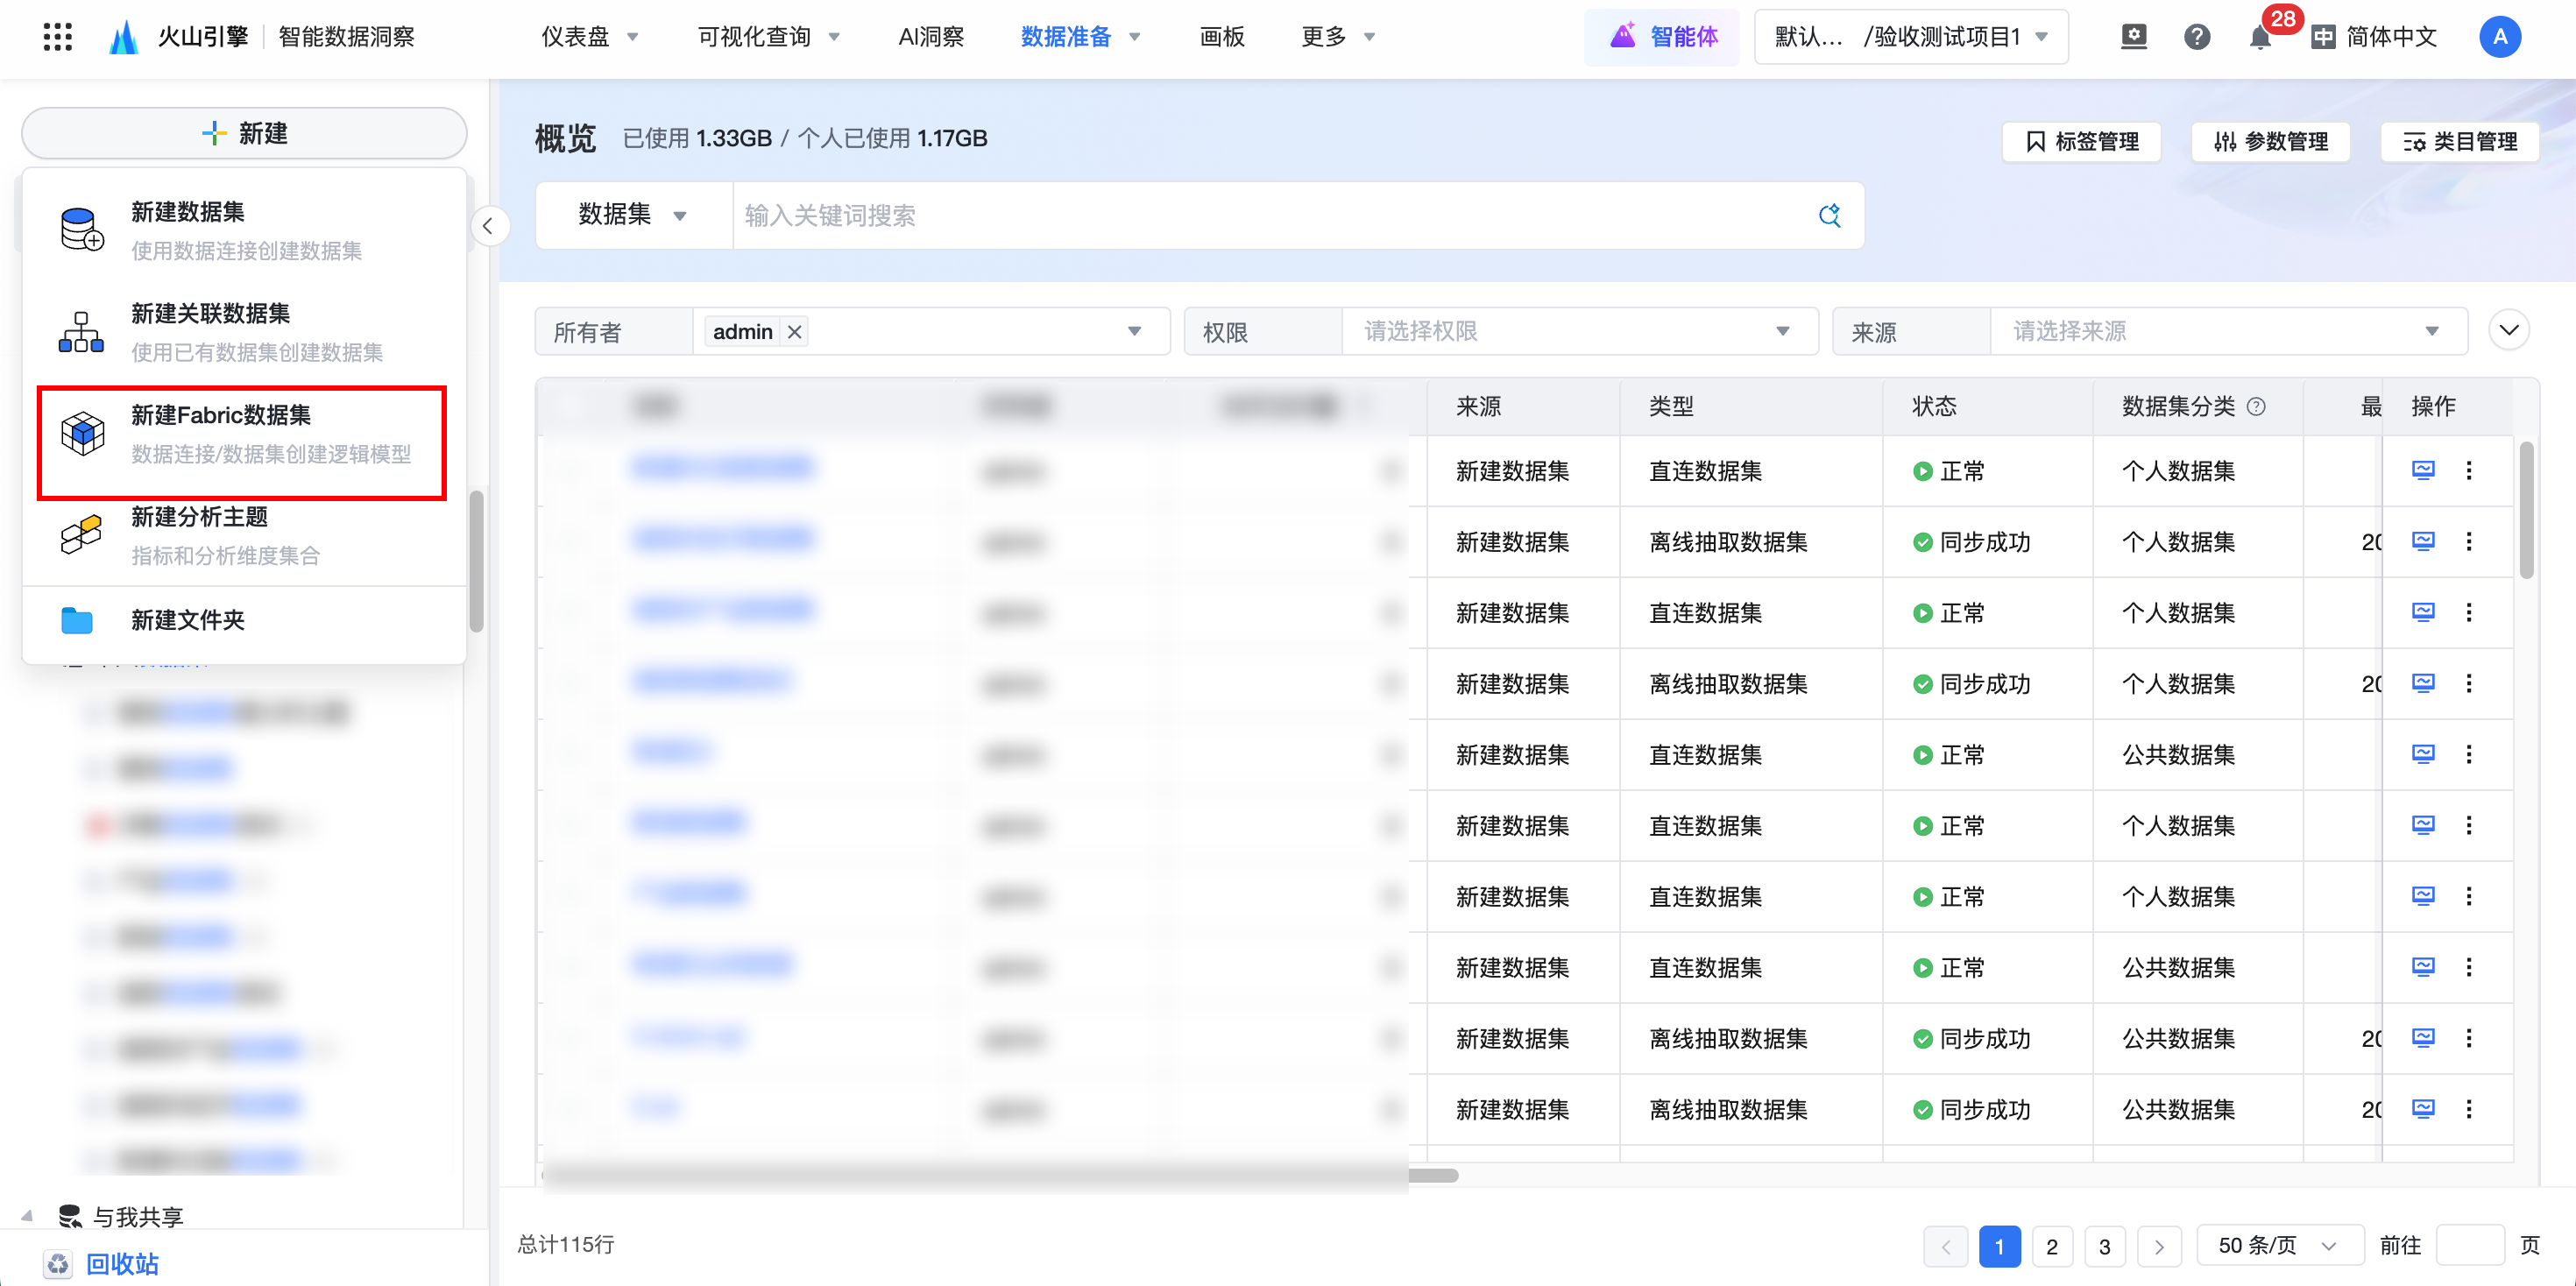This screenshot has width=2576, height=1286.
Task: Click the AI search icon in the search box
Action: (x=1829, y=215)
